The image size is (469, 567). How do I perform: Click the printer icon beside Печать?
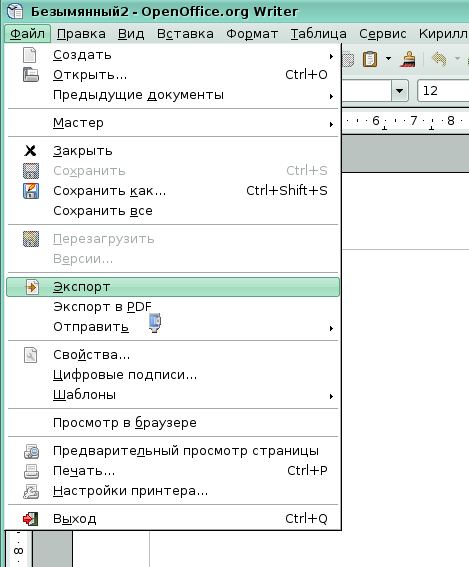(31, 471)
